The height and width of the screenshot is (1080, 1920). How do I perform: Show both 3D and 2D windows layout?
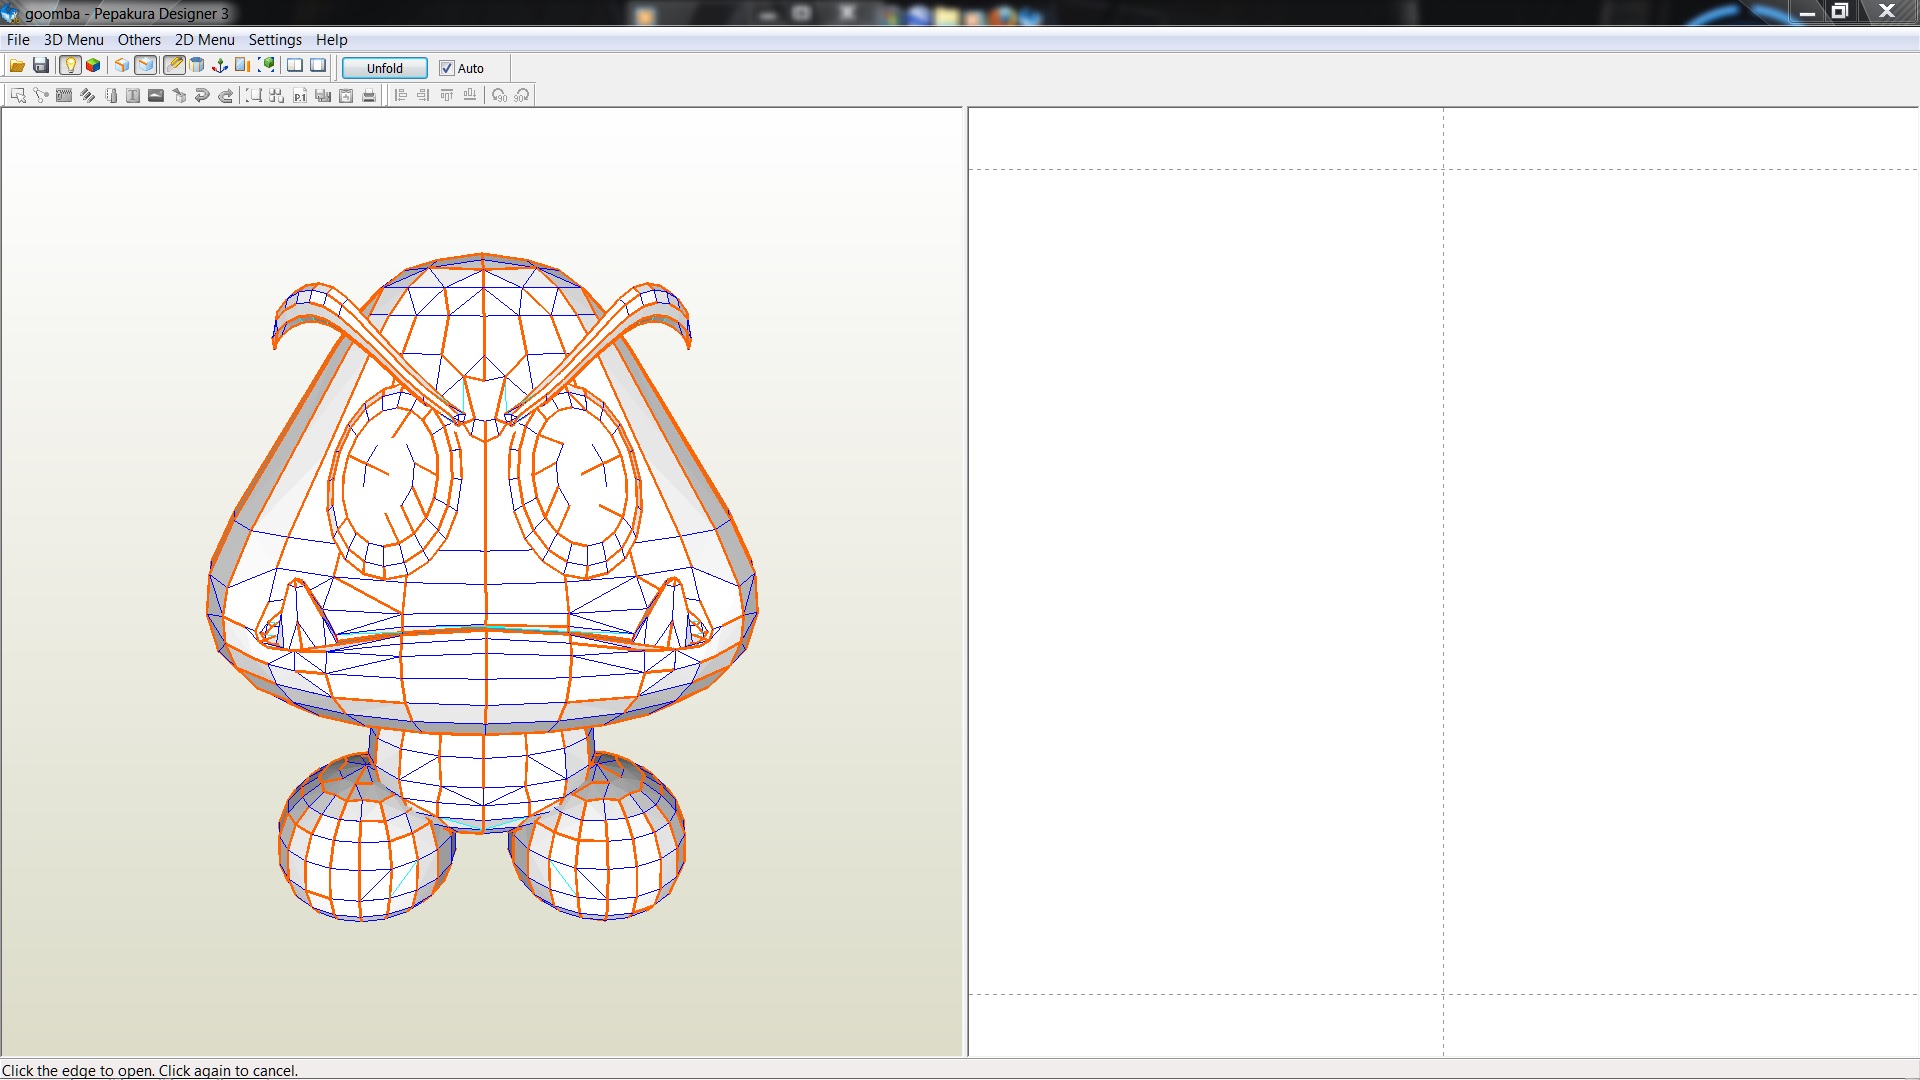point(295,66)
